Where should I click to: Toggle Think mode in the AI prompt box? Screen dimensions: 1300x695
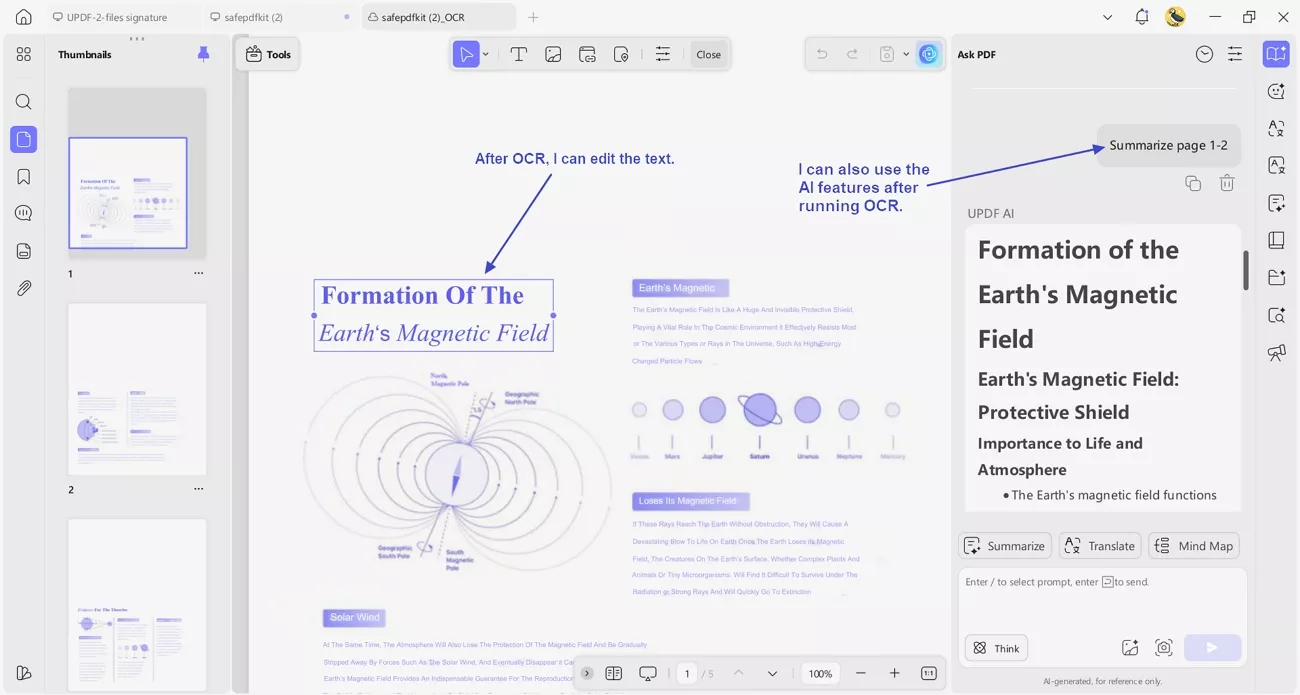995,648
